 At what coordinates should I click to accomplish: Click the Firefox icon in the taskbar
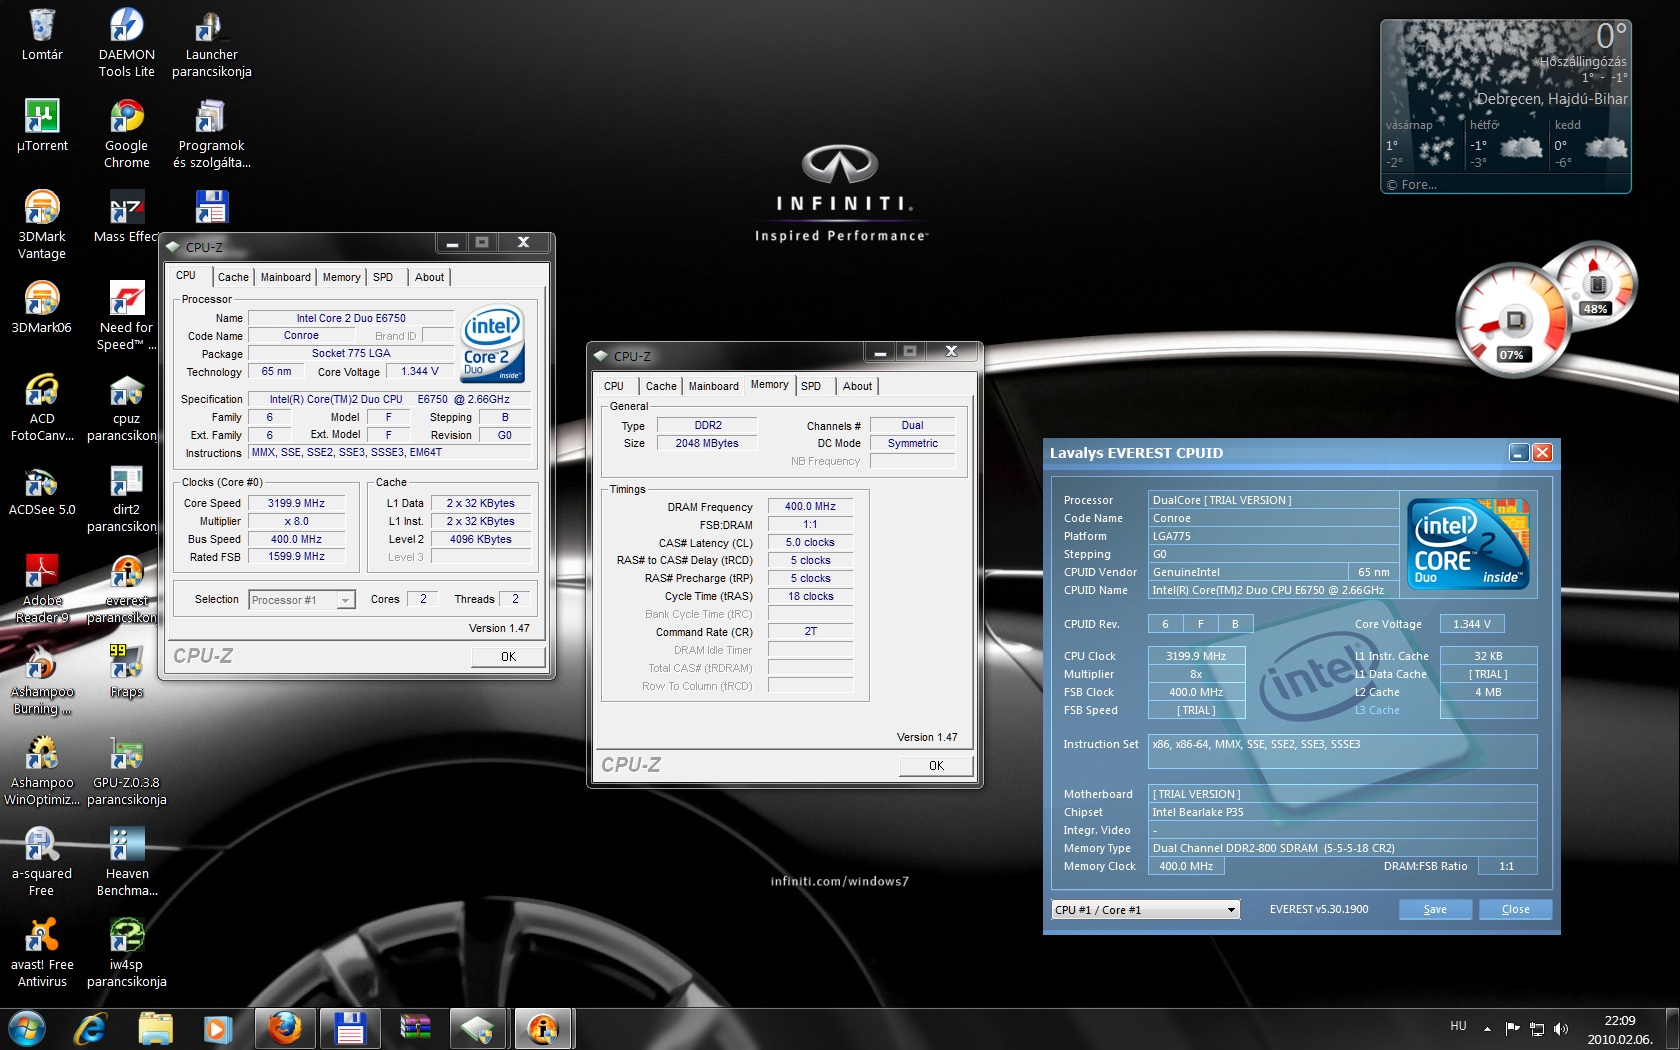tap(285, 1028)
